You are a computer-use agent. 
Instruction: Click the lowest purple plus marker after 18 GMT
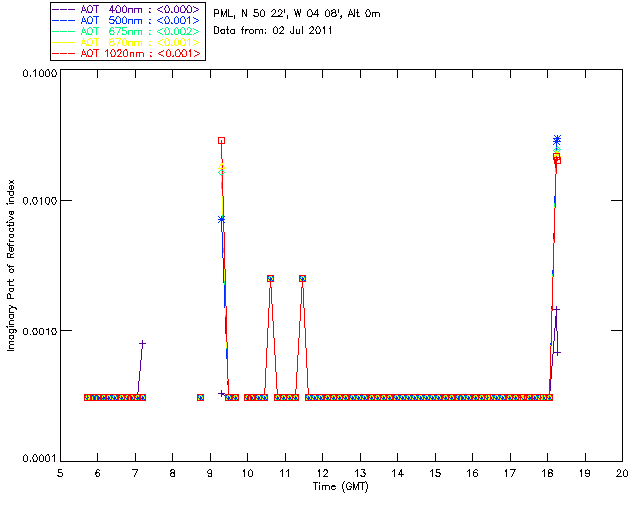point(557,353)
